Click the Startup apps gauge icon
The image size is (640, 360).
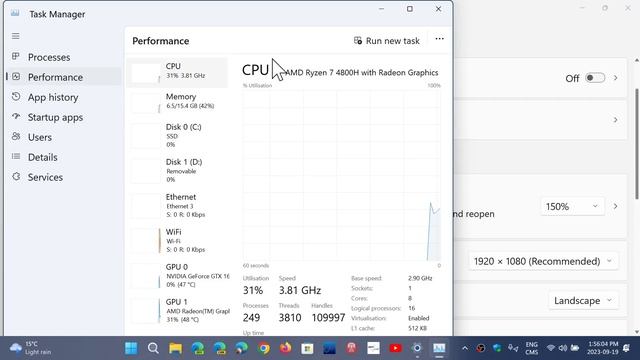pyautogui.click(x=16, y=117)
